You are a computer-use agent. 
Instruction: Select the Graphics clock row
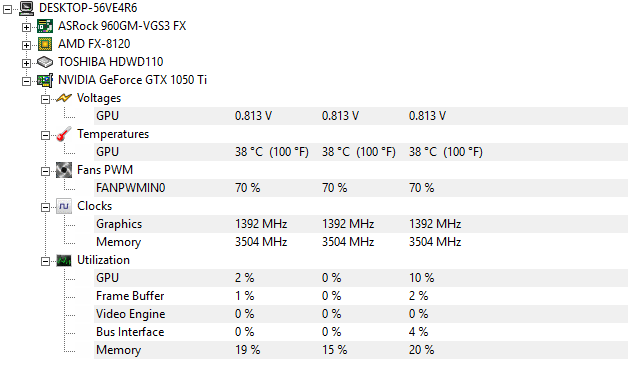(x=361, y=224)
